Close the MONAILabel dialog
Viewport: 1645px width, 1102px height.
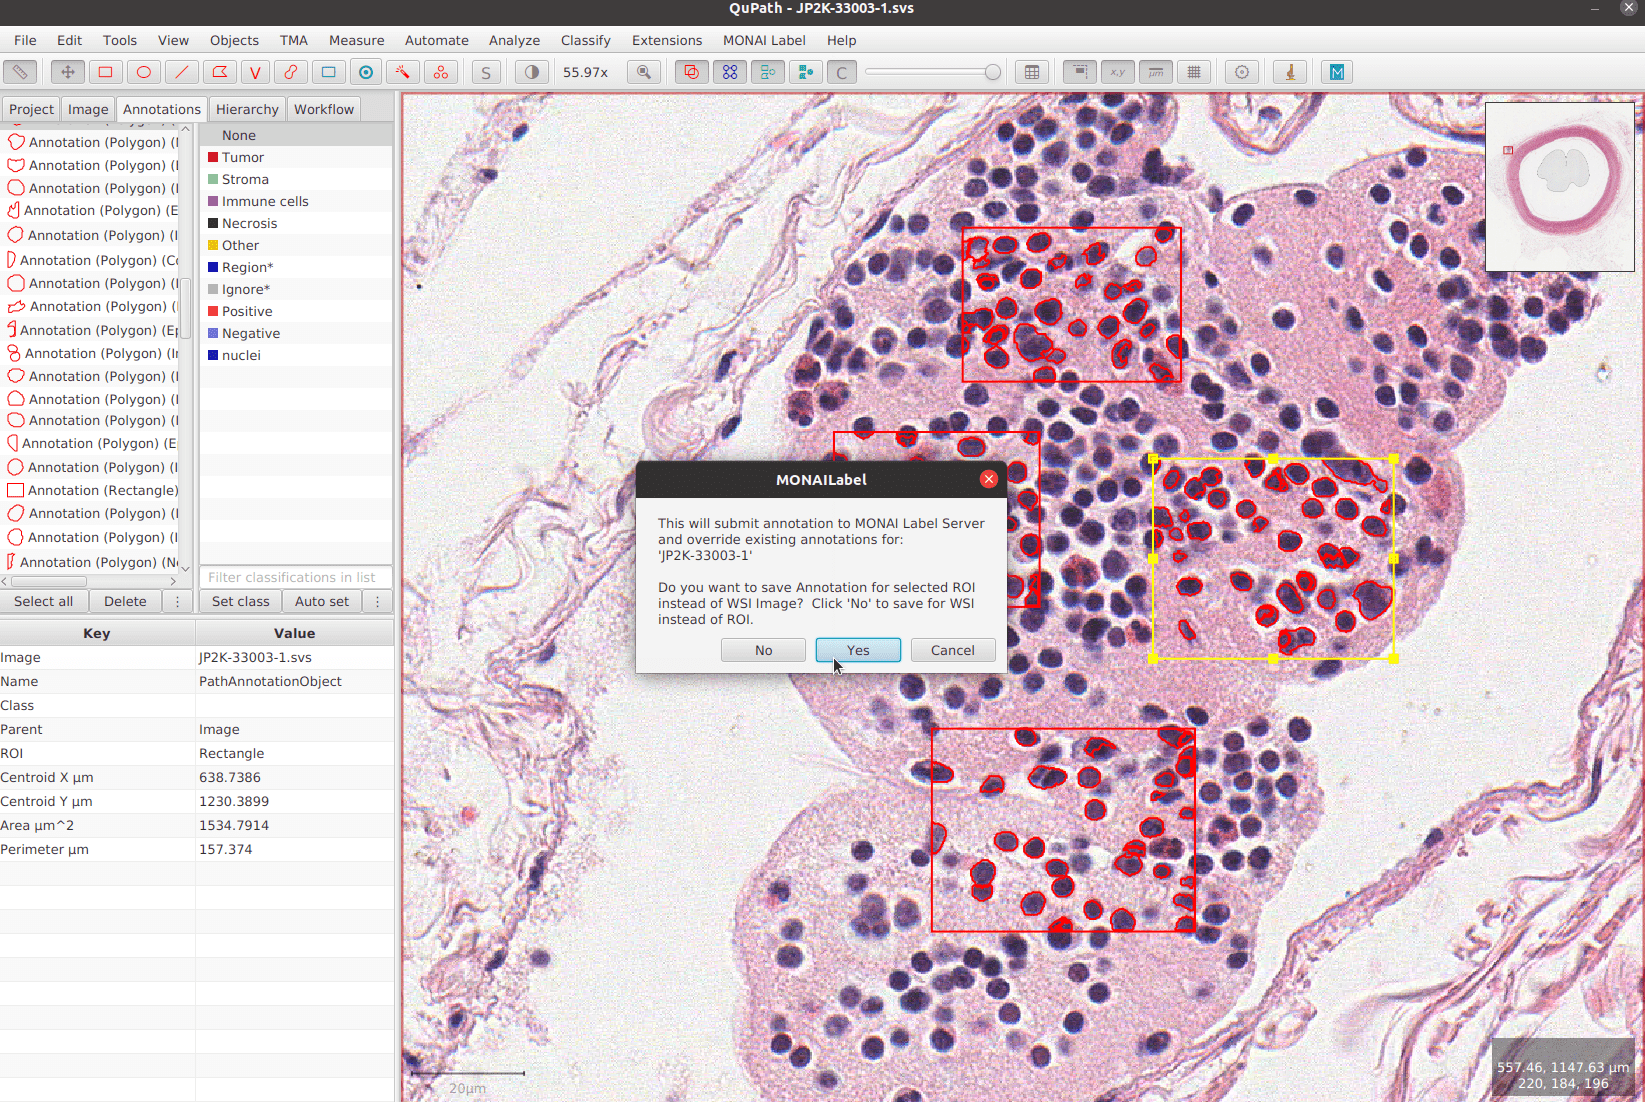pyautogui.click(x=989, y=479)
